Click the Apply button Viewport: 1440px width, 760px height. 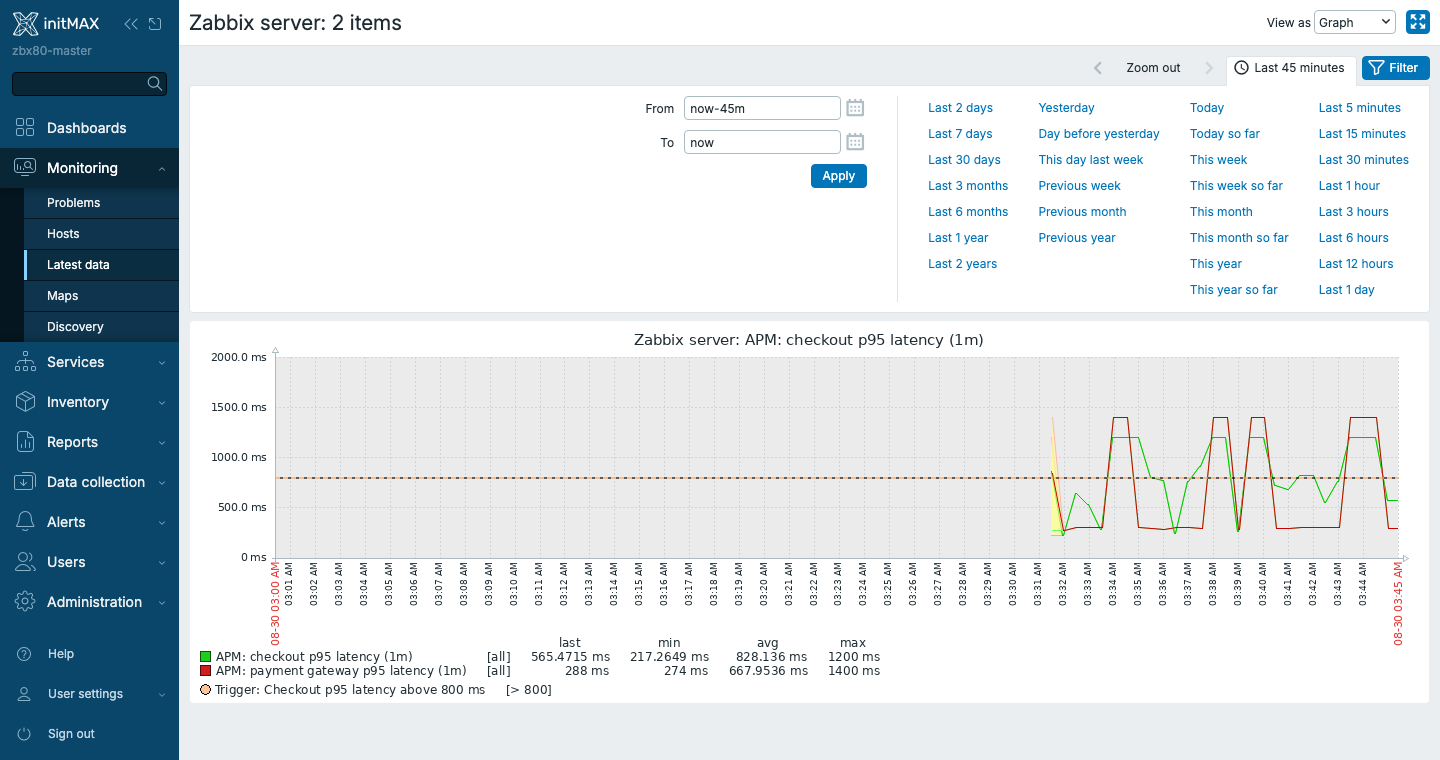[838, 176]
